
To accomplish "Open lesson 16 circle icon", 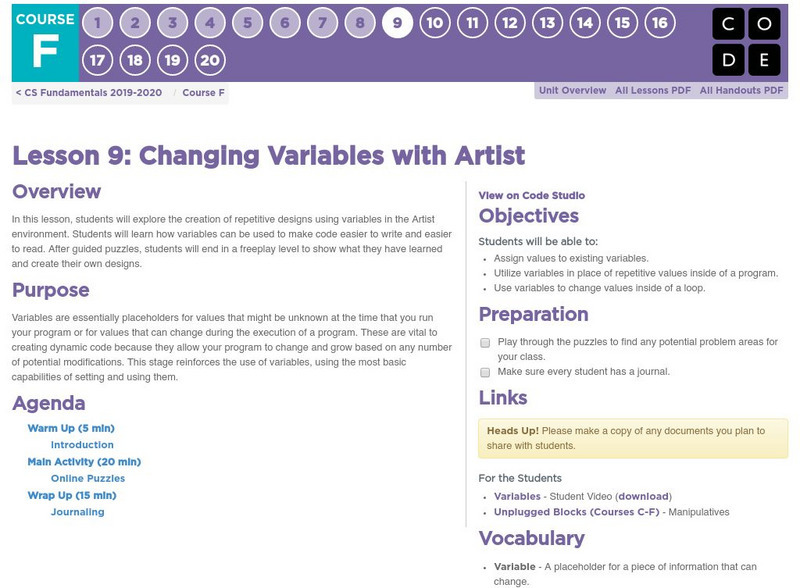I will 659,23.
